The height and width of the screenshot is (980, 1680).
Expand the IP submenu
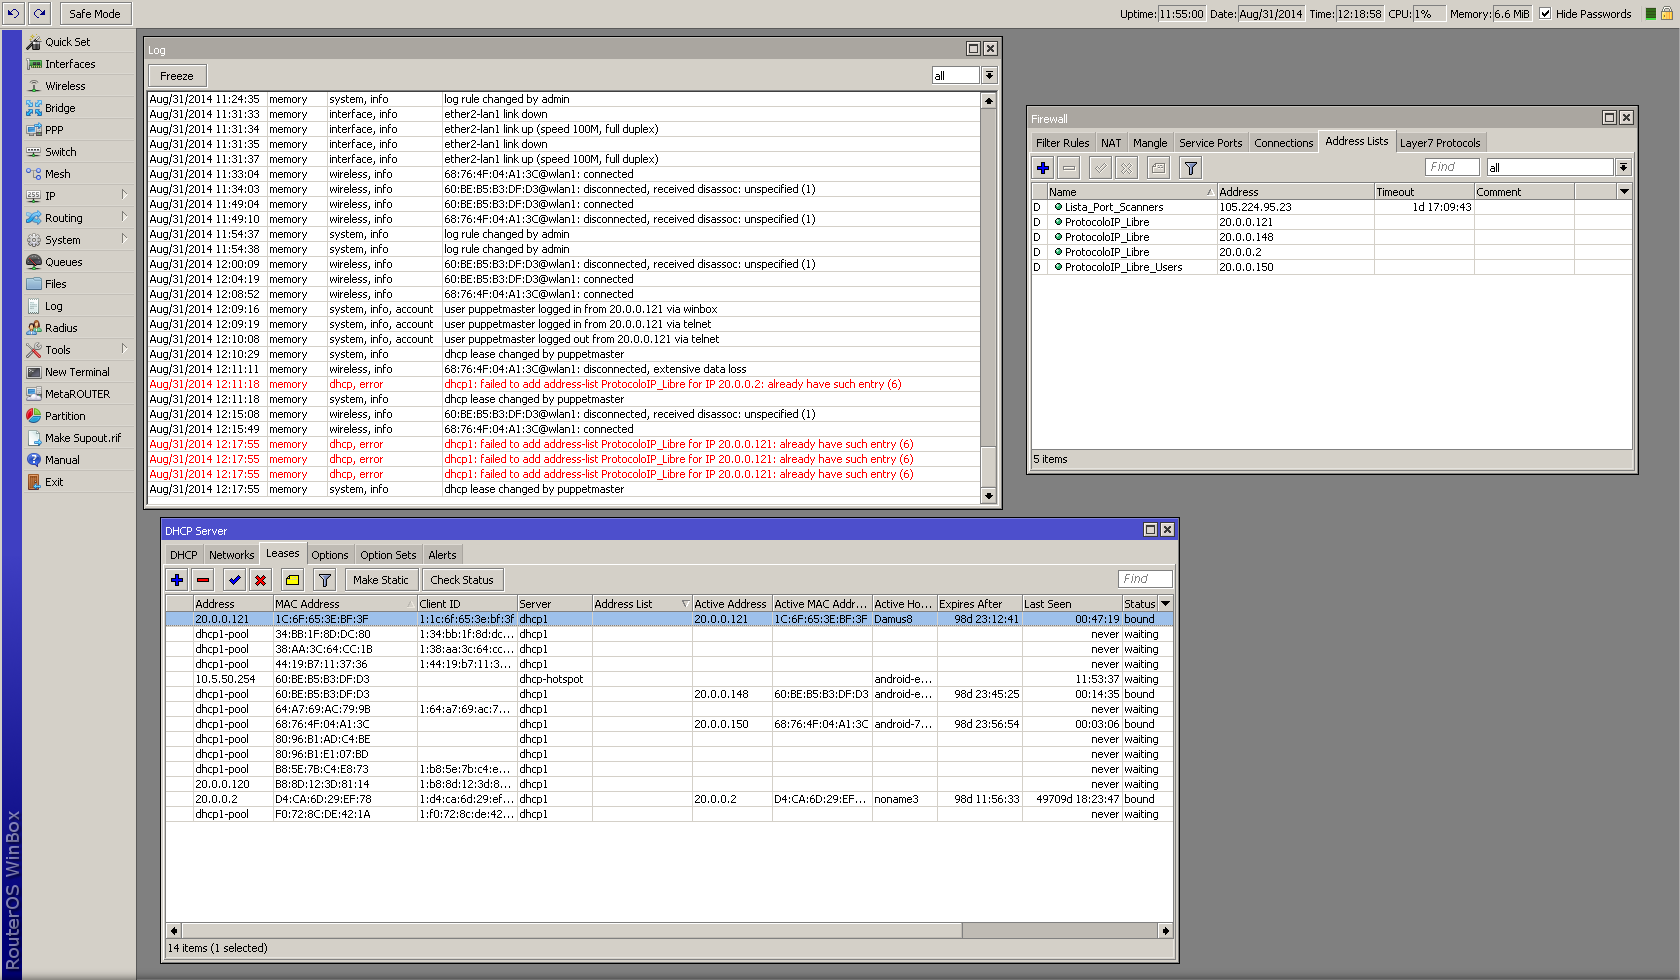coord(125,196)
